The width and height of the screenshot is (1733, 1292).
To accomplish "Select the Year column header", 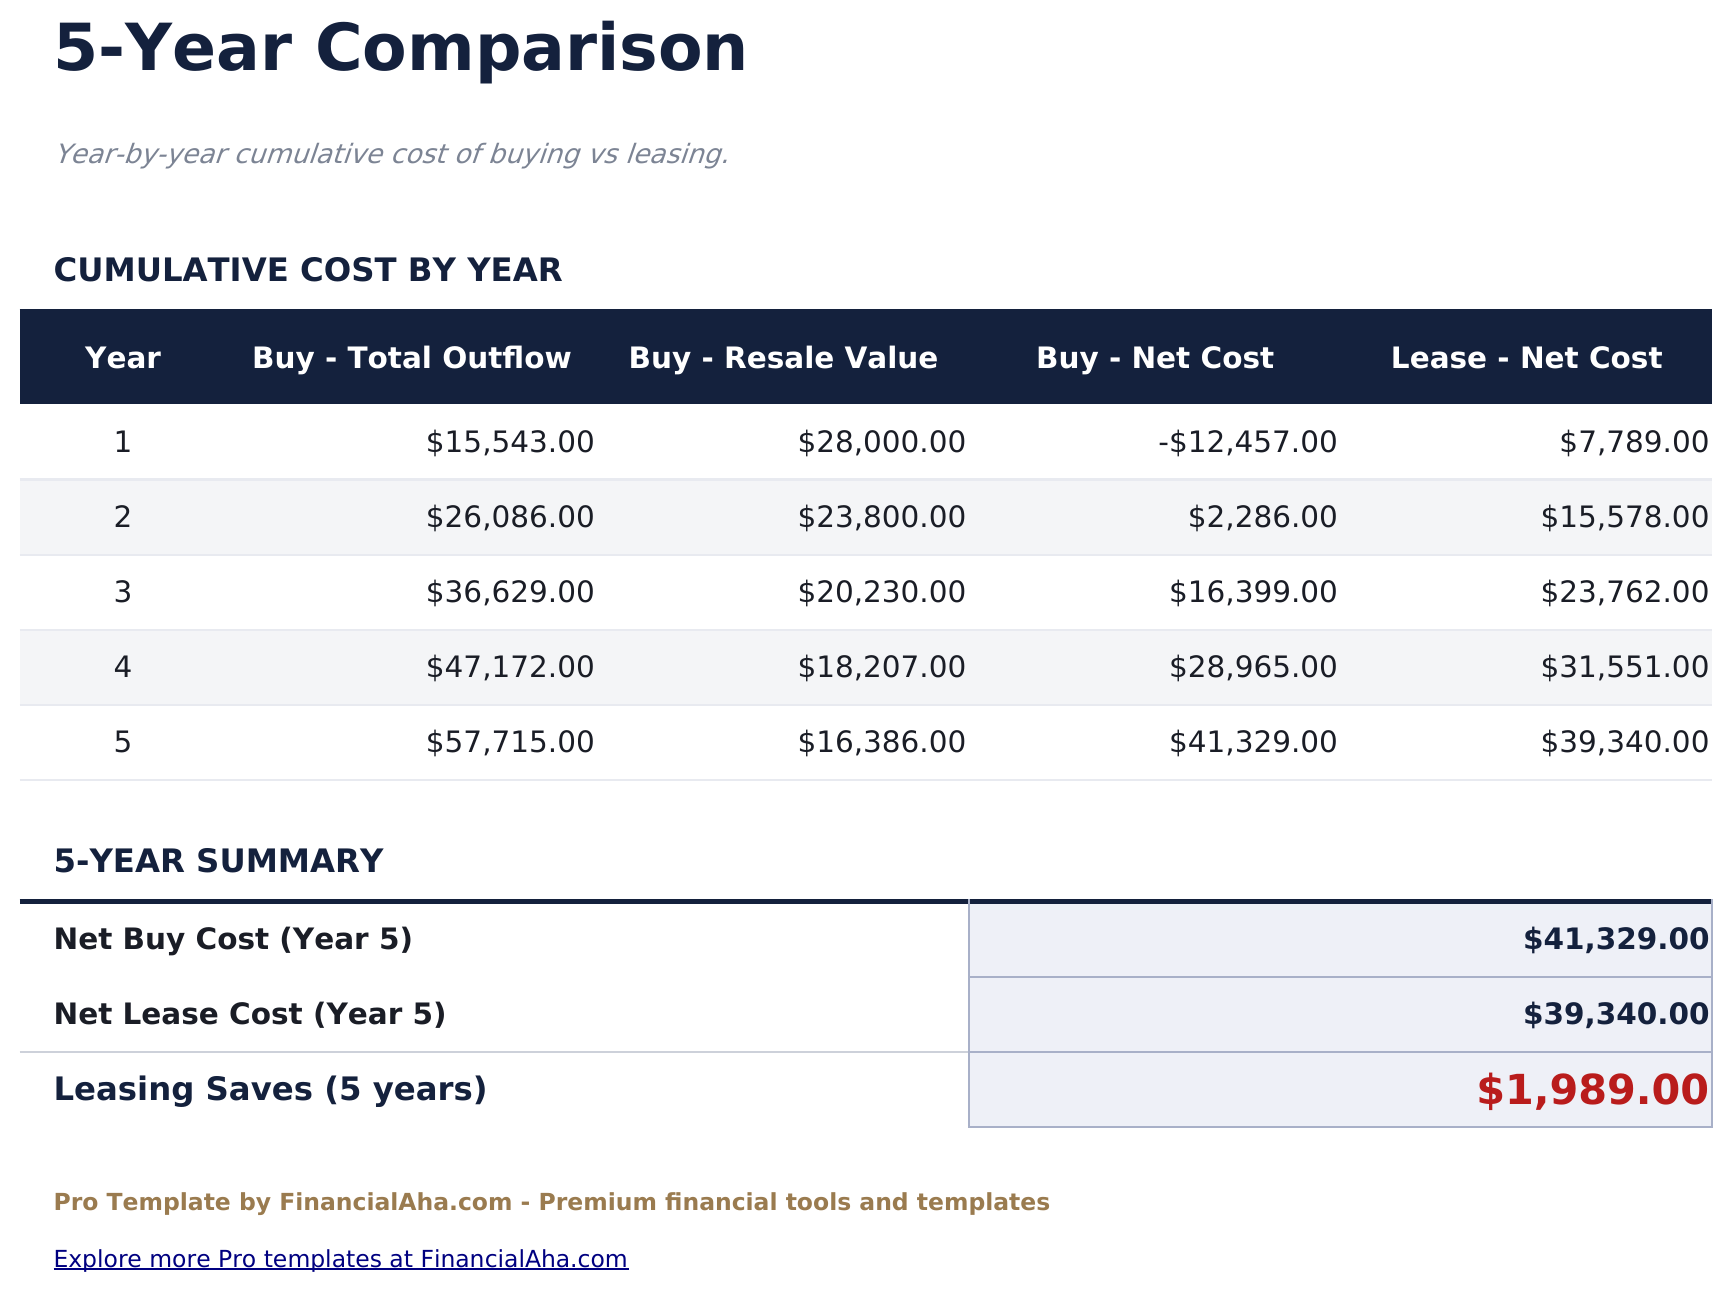I will (x=122, y=357).
